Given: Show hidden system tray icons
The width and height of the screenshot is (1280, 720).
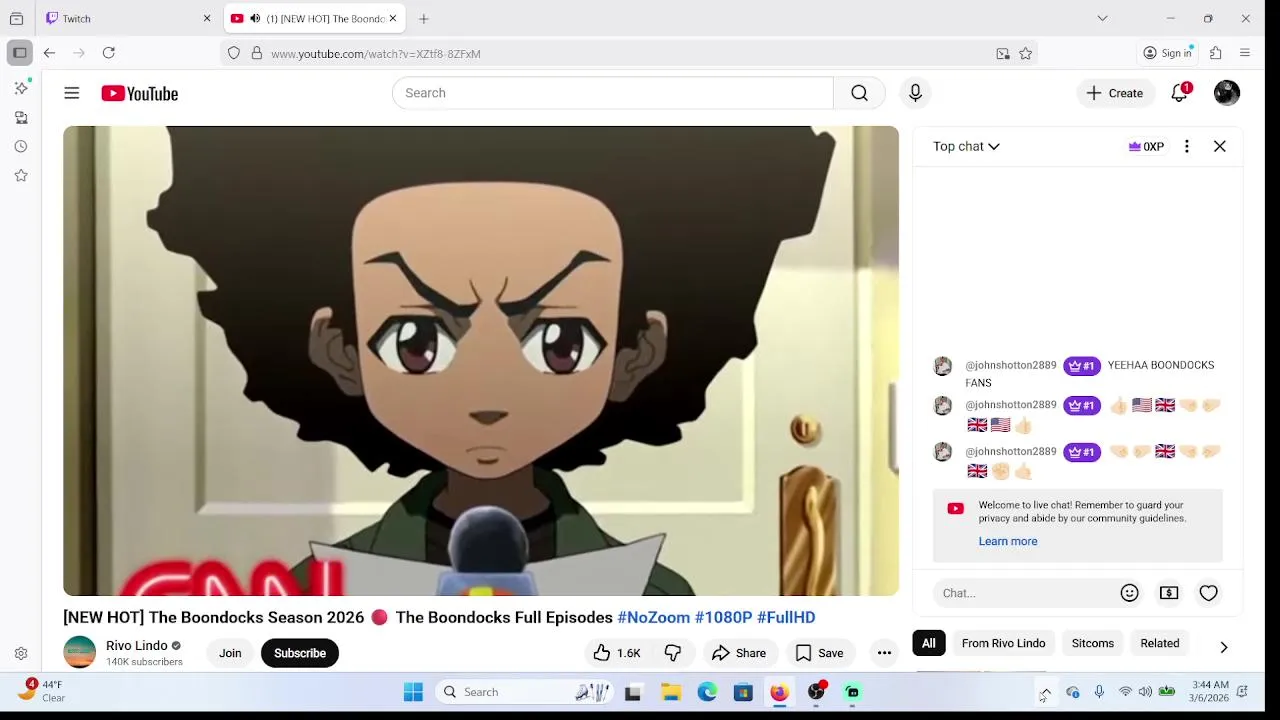Looking at the screenshot, I should (x=1045, y=692).
